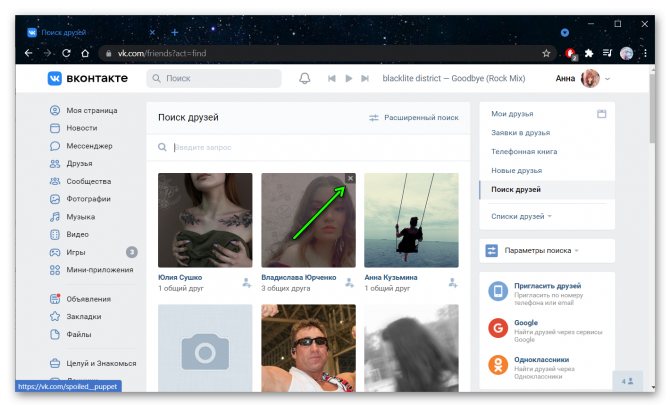Open Расширенный поиск filters
Viewport: 670px width, 407px height.
[414, 118]
